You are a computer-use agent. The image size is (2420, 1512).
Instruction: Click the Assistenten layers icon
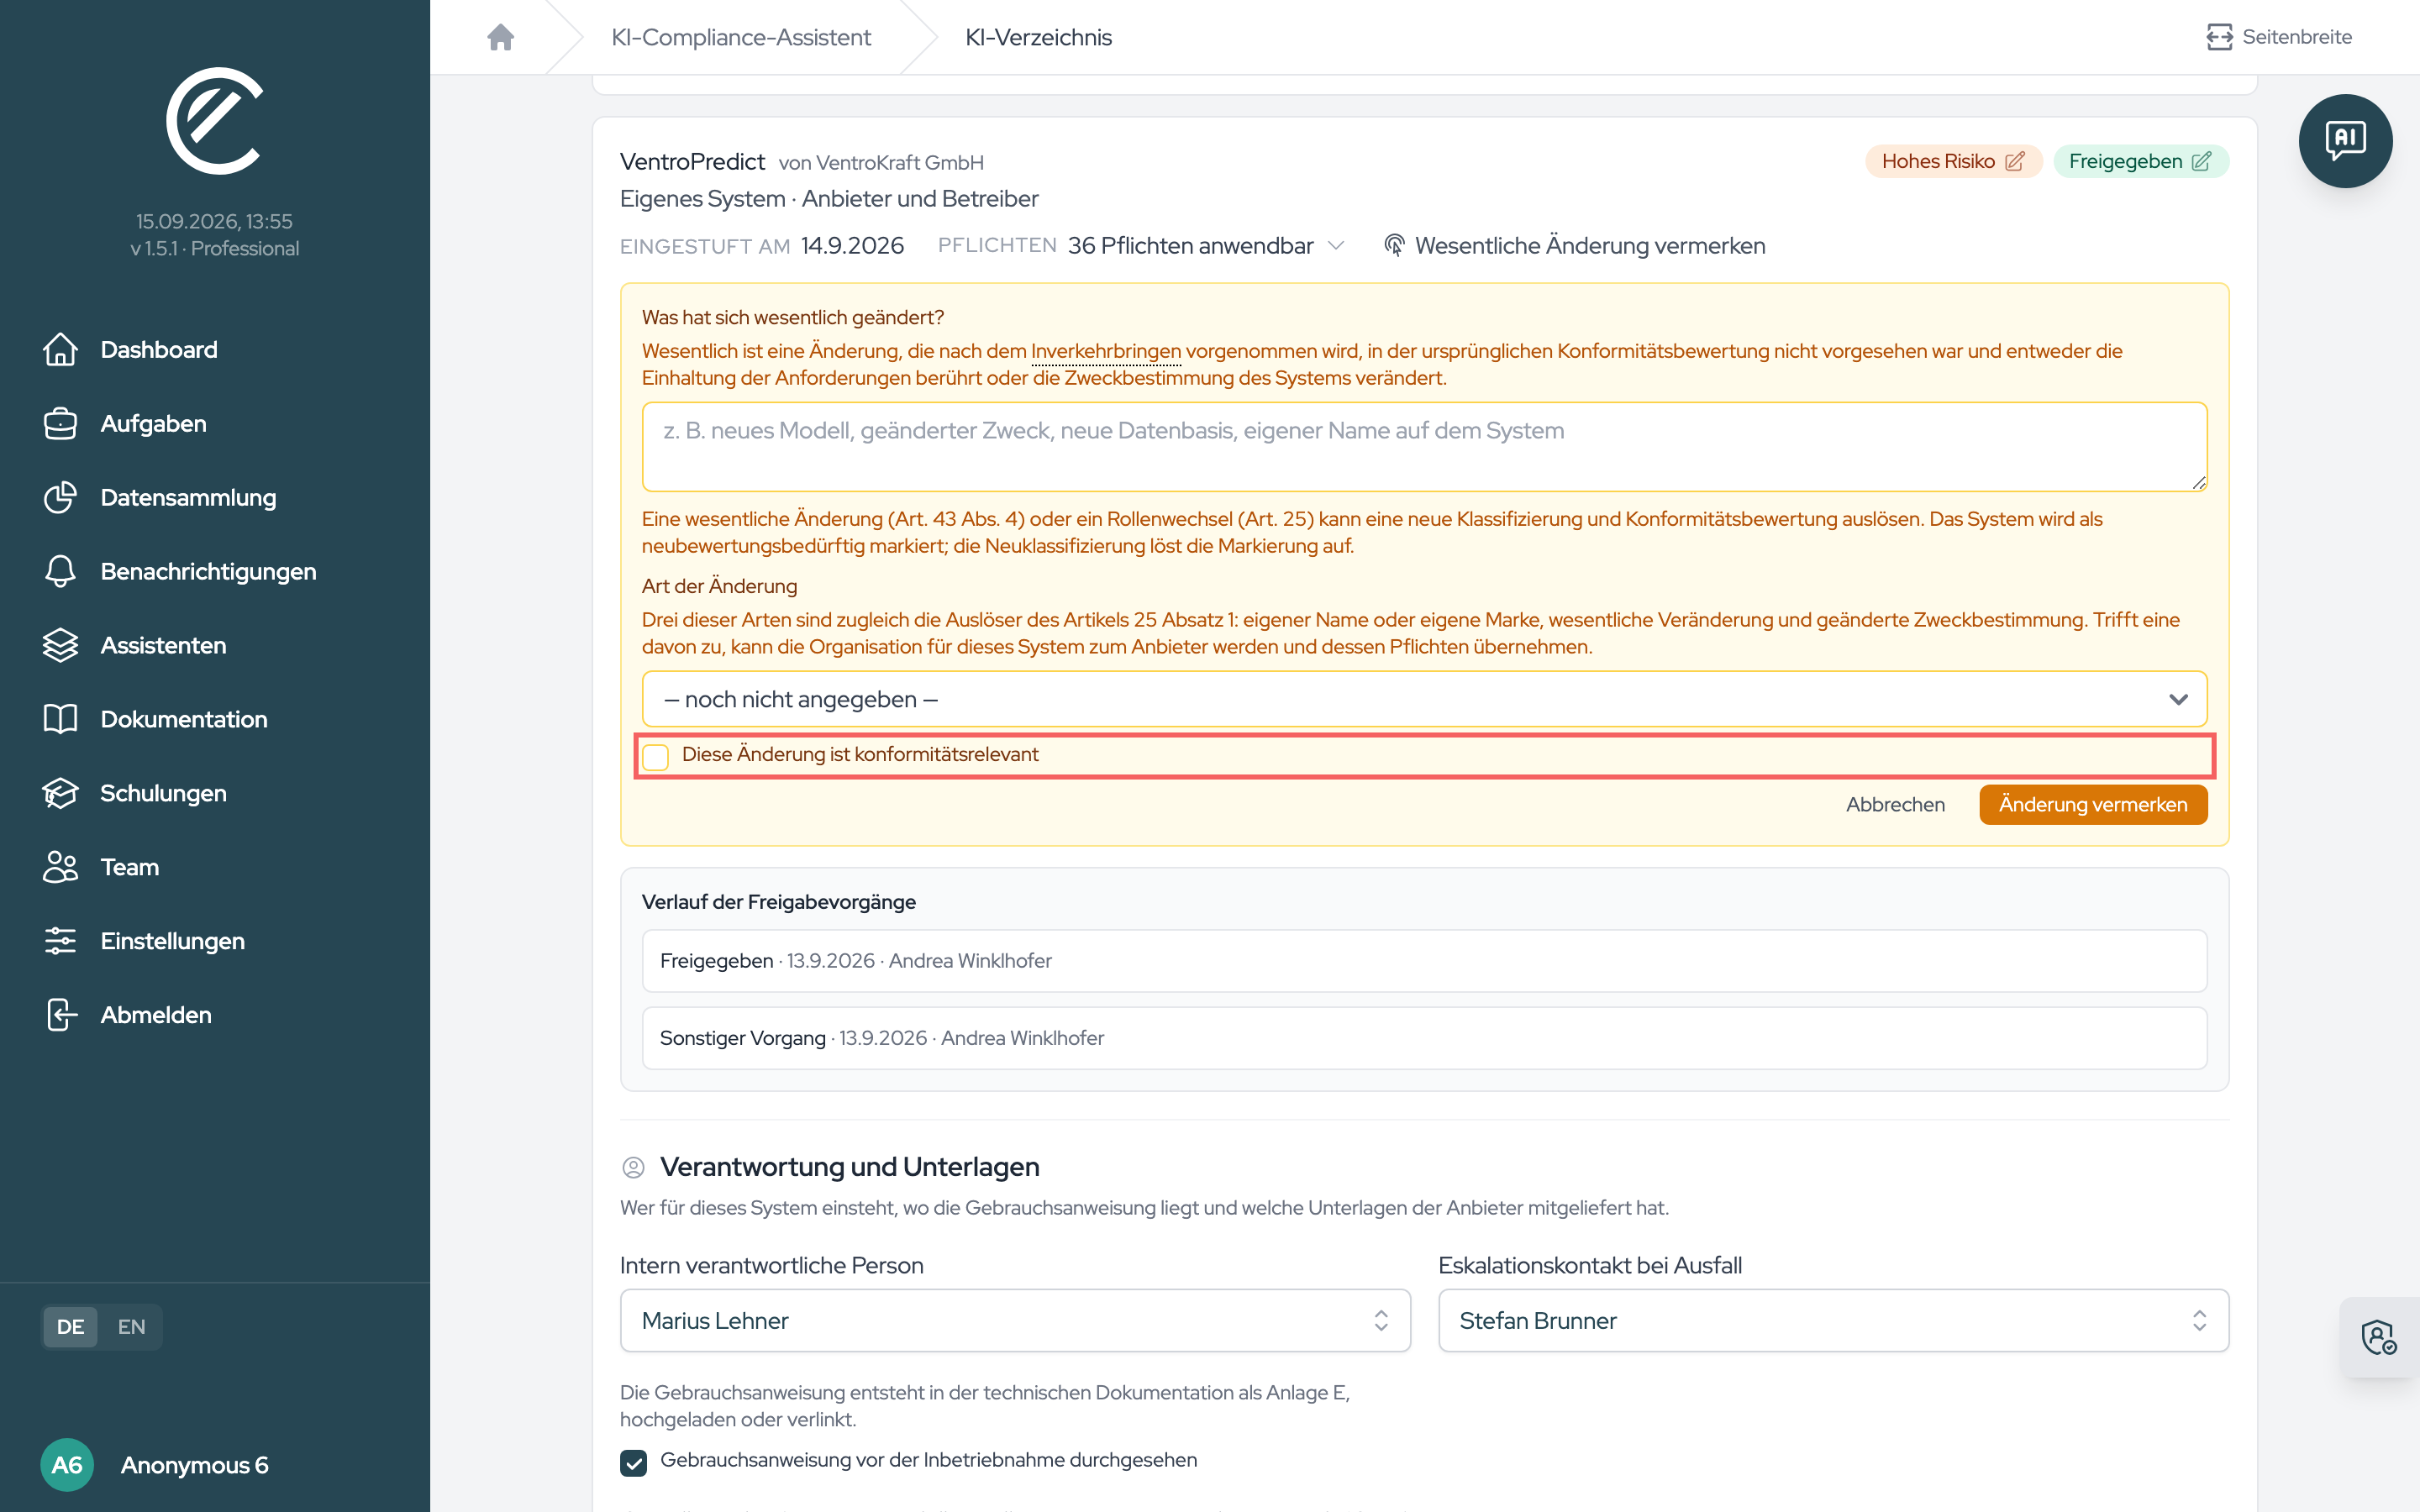click(x=60, y=645)
